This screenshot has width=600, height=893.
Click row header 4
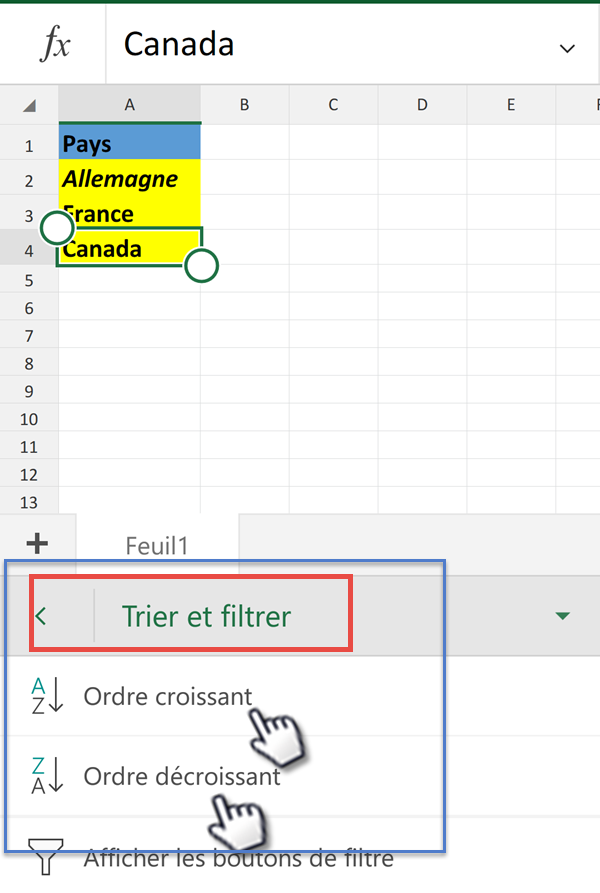coord(29,248)
